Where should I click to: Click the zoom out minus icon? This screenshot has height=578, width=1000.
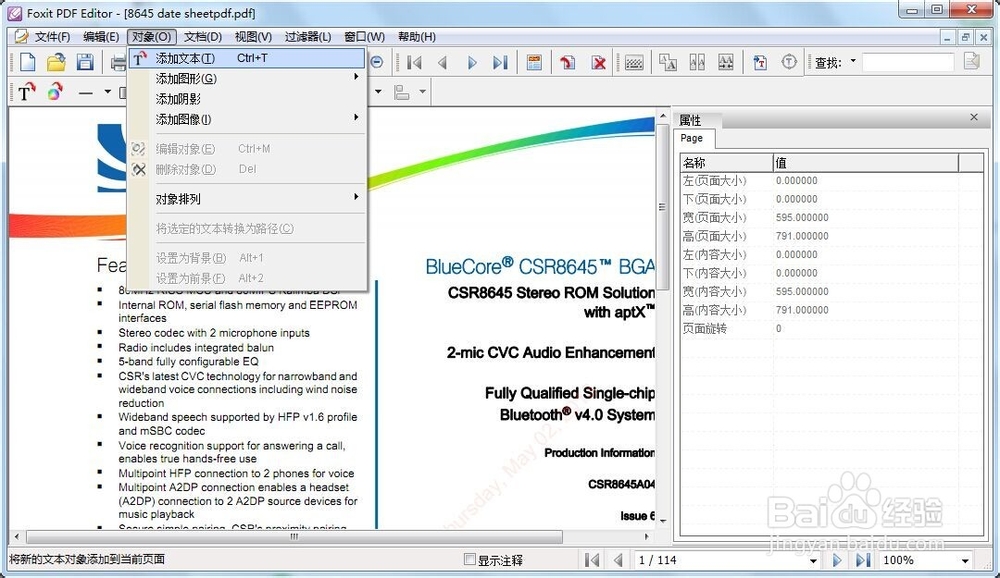click(x=377, y=62)
